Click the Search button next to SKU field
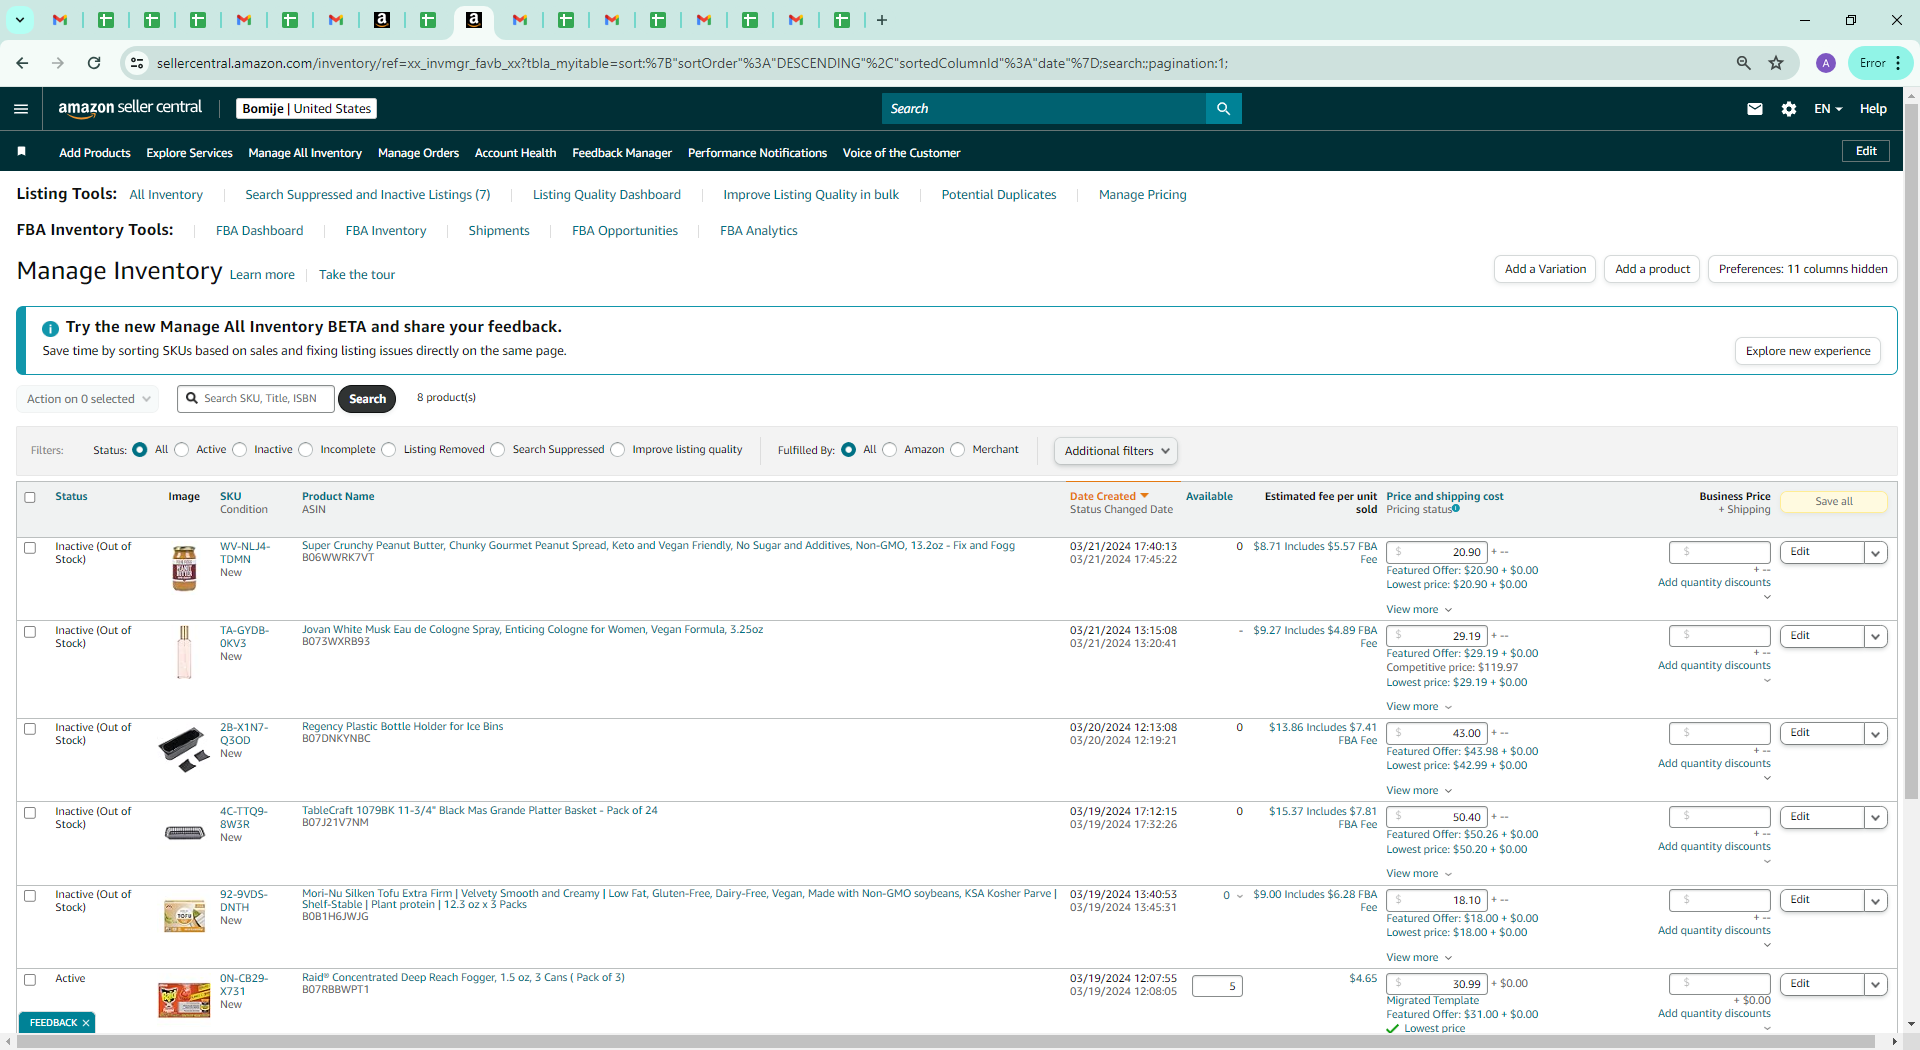 tap(367, 399)
